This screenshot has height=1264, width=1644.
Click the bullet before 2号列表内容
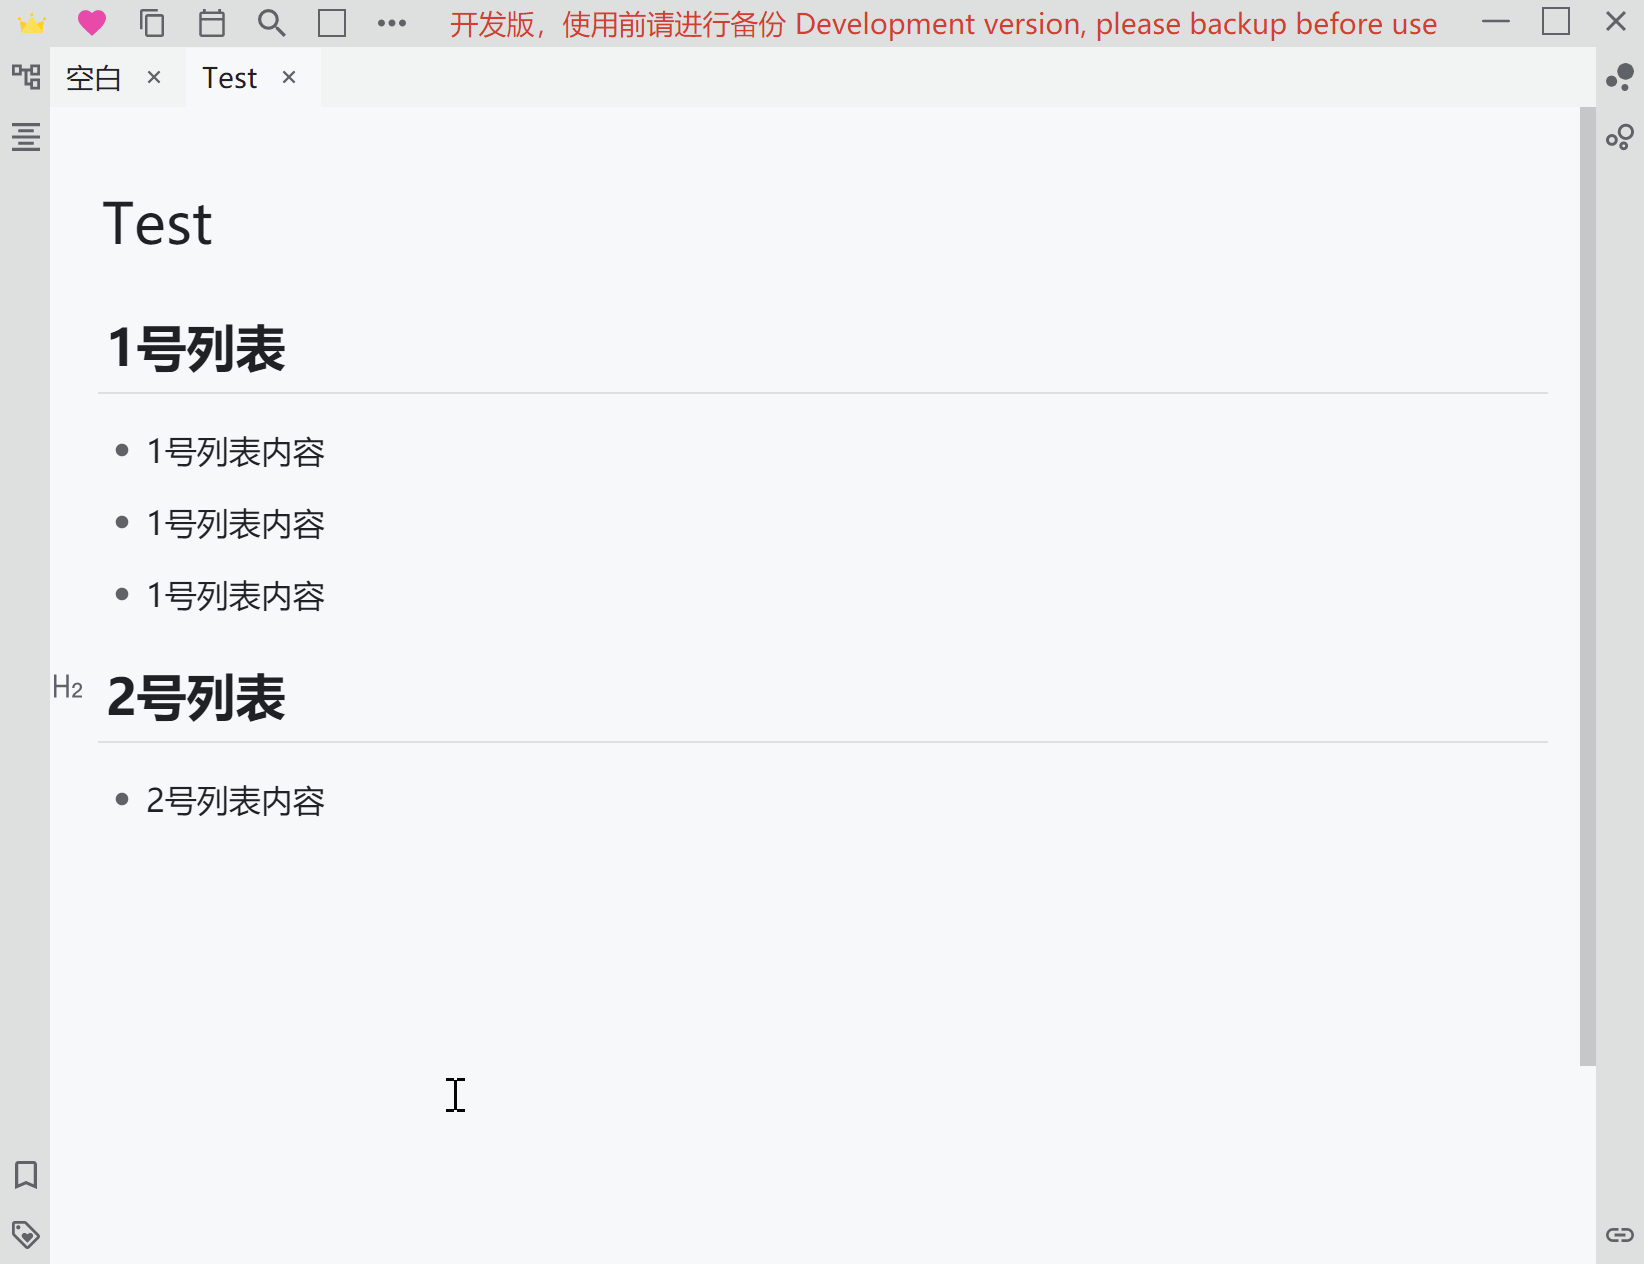(122, 799)
